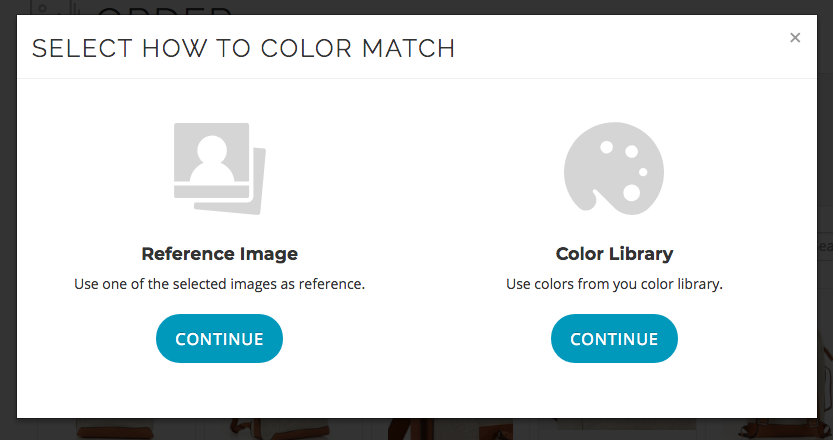833x440 pixels.
Task: Click the dark overlay right of the dialog
Action: click(825, 150)
